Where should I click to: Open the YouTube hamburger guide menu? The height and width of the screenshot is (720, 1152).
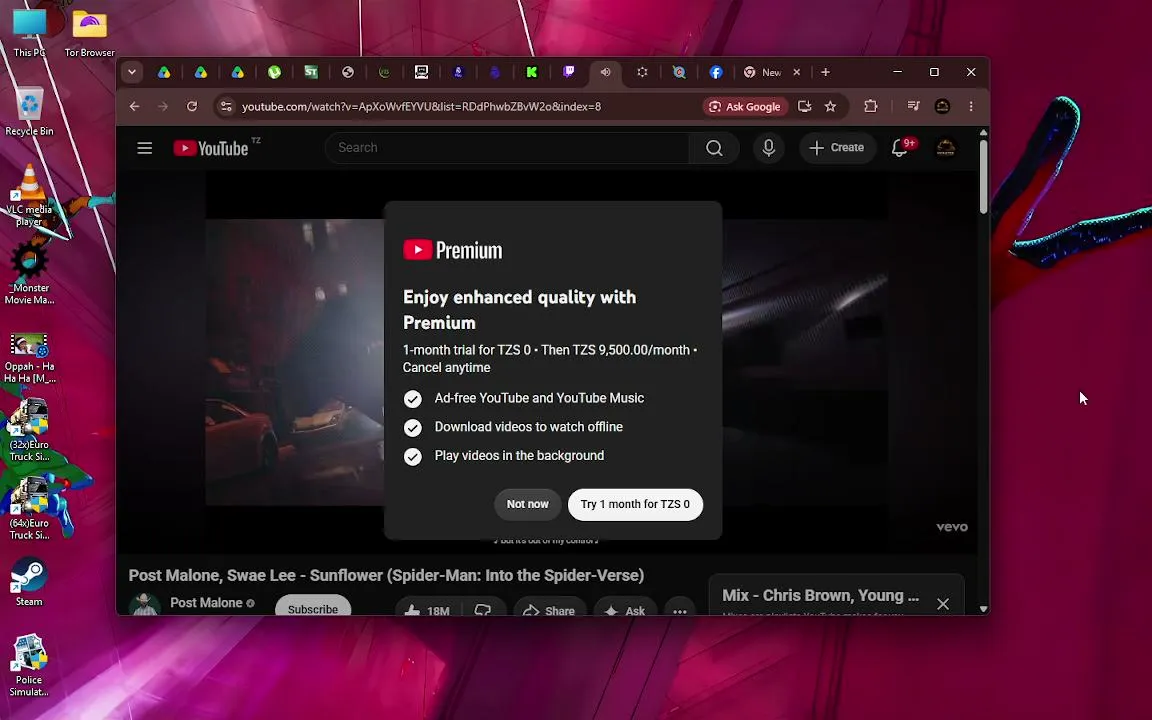click(145, 148)
